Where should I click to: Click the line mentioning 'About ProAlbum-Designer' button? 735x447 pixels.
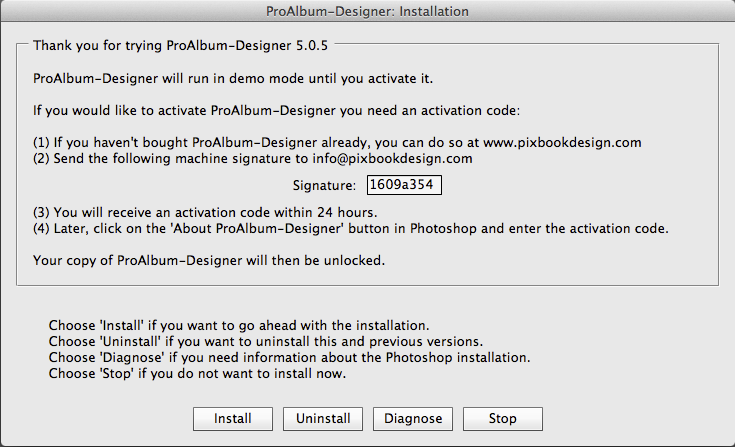pyautogui.click(x=351, y=228)
